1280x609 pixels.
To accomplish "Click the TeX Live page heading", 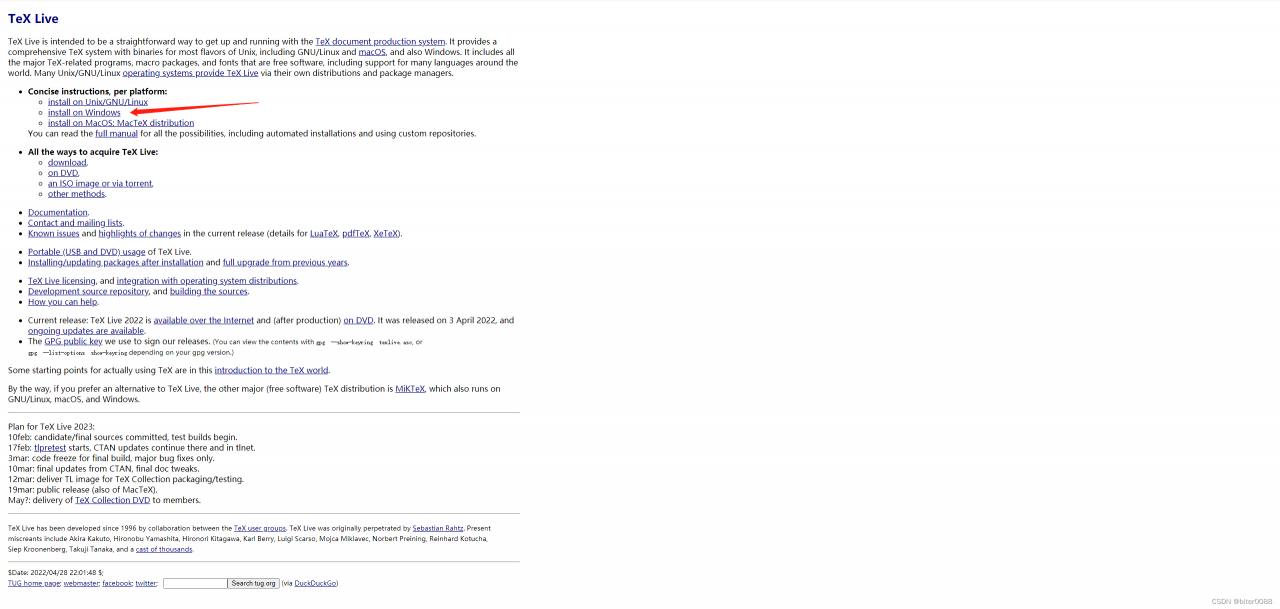I will pyautogui.click(x=33, y=19).
